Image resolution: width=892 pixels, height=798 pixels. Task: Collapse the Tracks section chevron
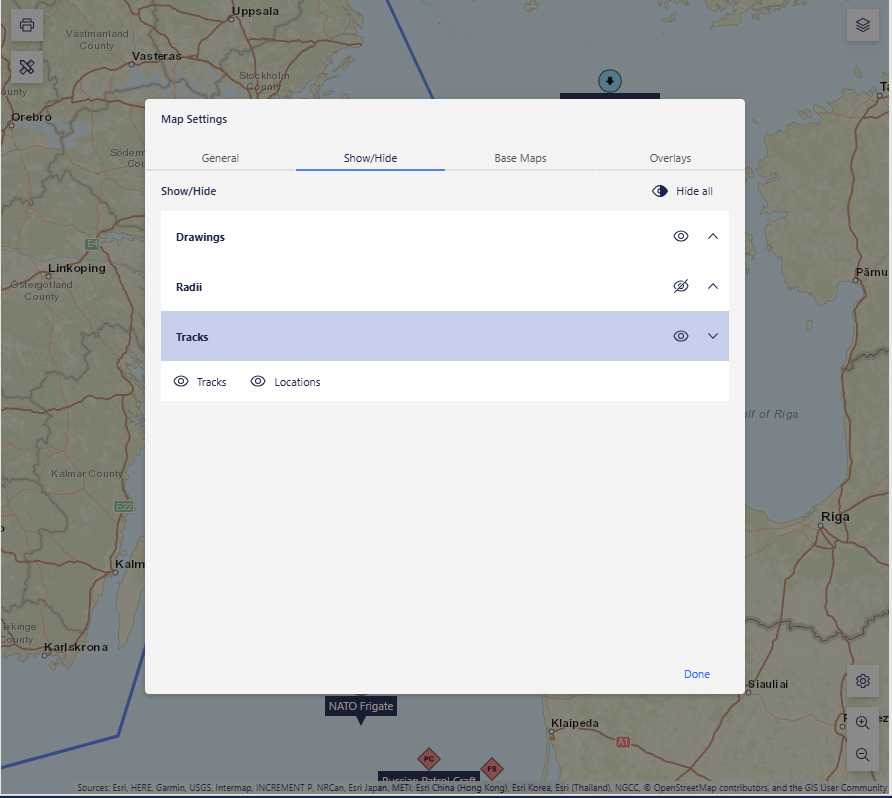tap(712, 336)
